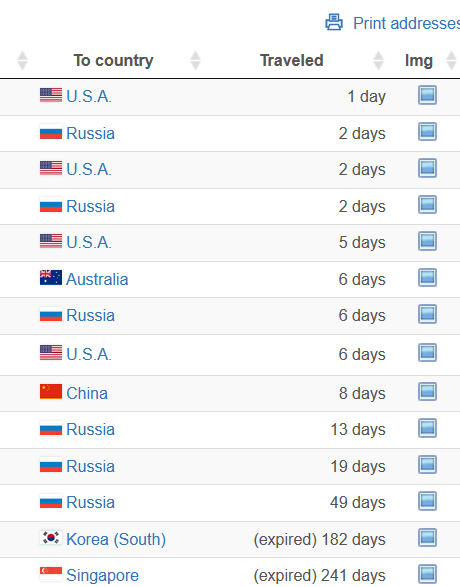Click the printer icon beside Print addresses
Image resolution: width=460 pixels, height=587 pixels.
[x=333, y=22]
